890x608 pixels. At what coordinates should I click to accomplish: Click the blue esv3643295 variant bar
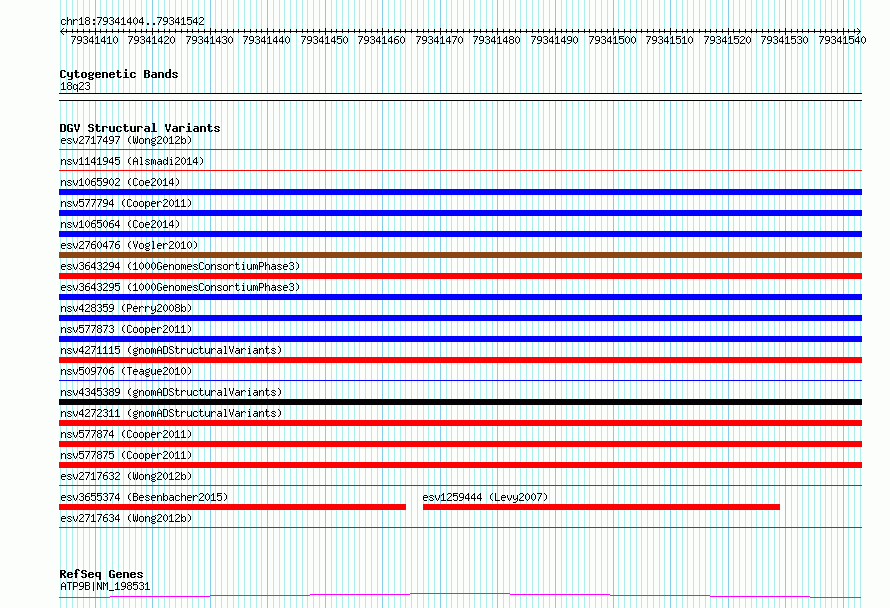click(x=460, y=297)
